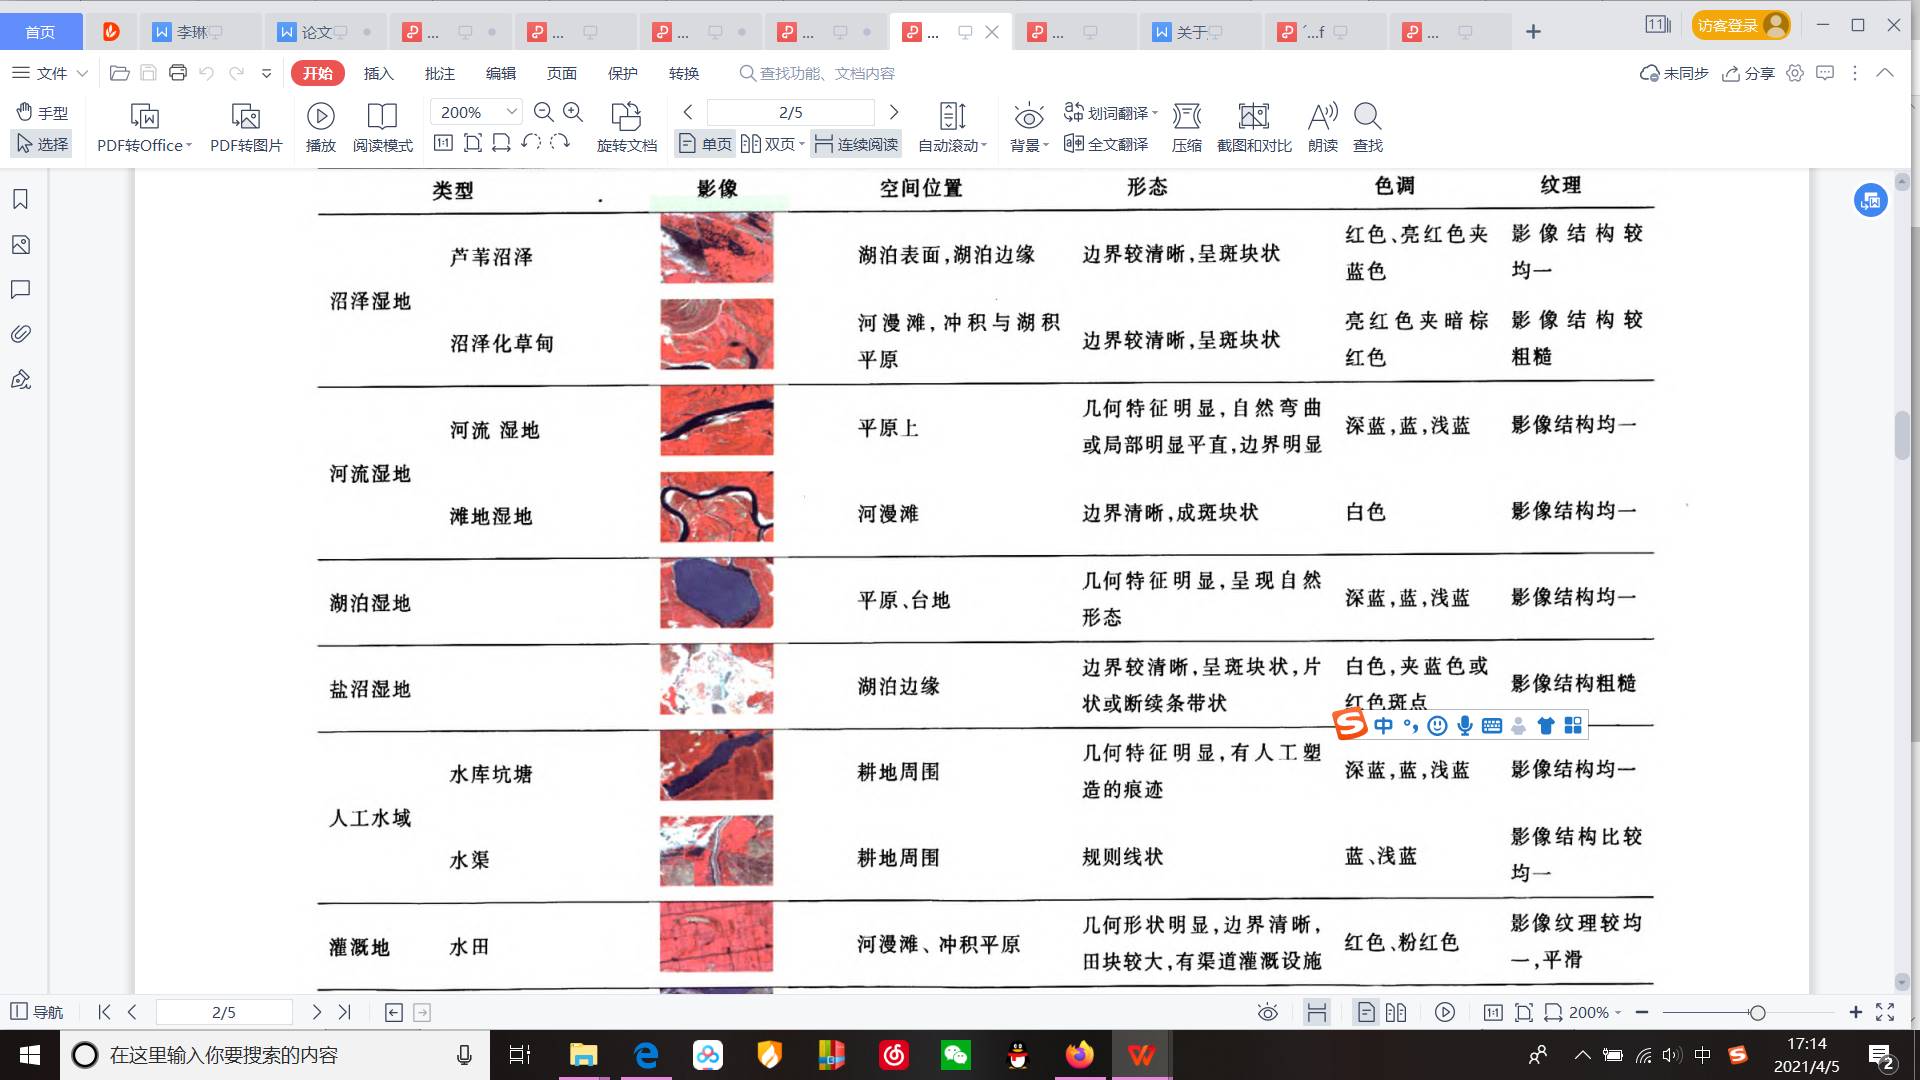Toggle 连续阅读 continuous reading mode
Image resolution: width=1920 pixels, height=1080 pixels.
click(856, 144)
